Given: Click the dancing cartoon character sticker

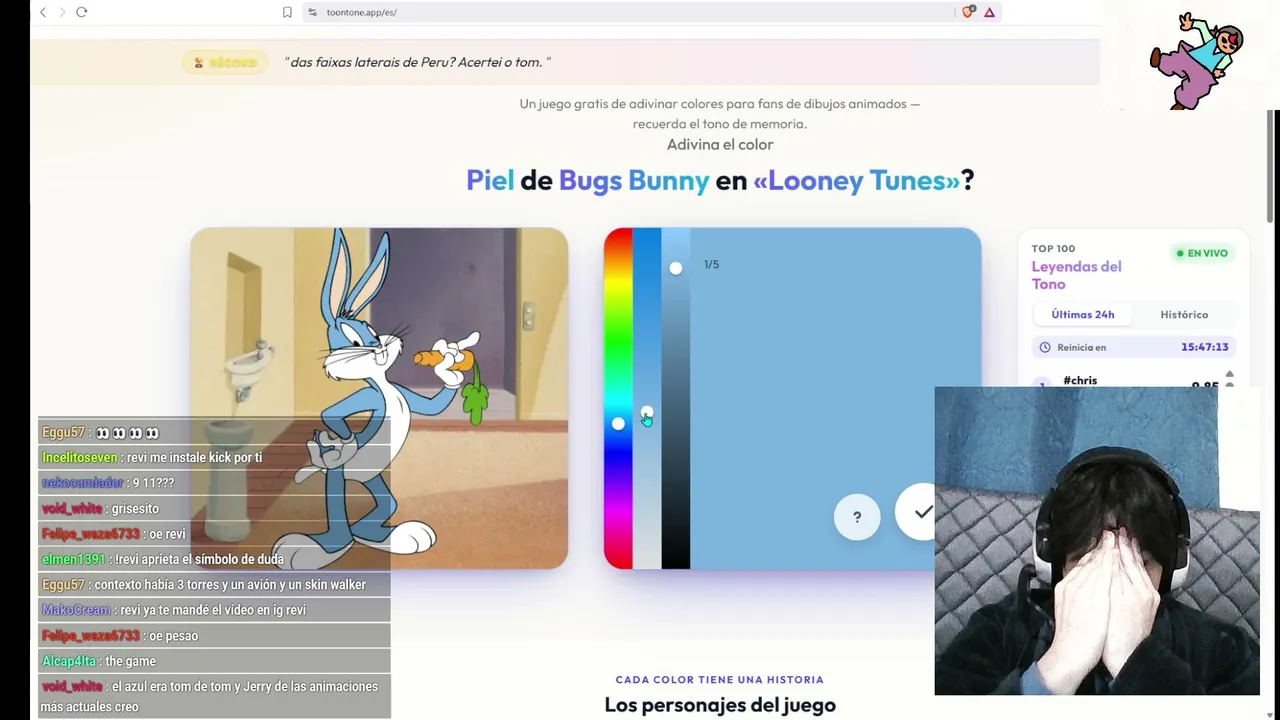Looking at the screenshot, I should point(1197,60).
